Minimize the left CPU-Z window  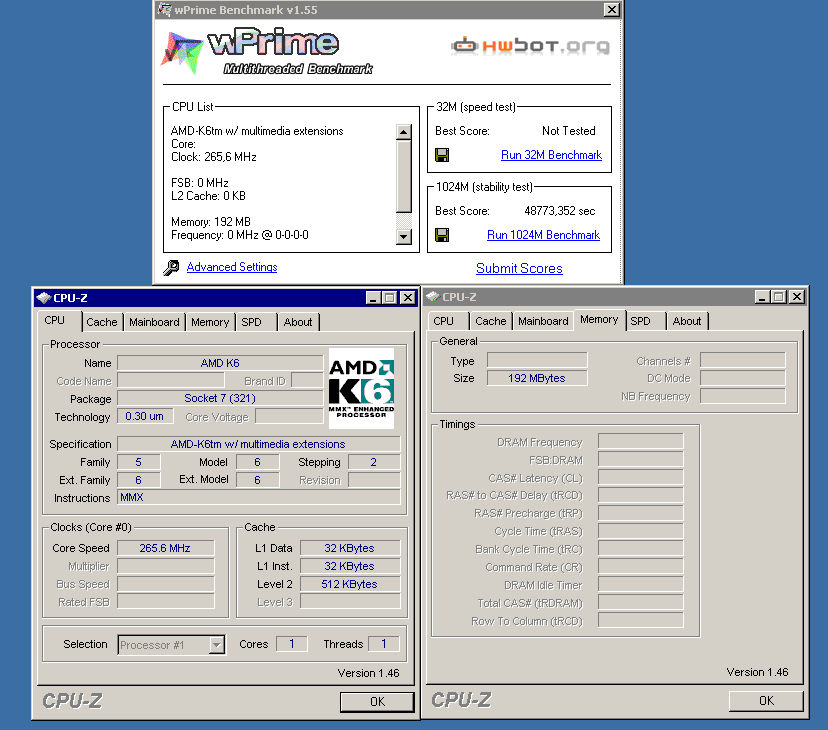tap(373, 298)
